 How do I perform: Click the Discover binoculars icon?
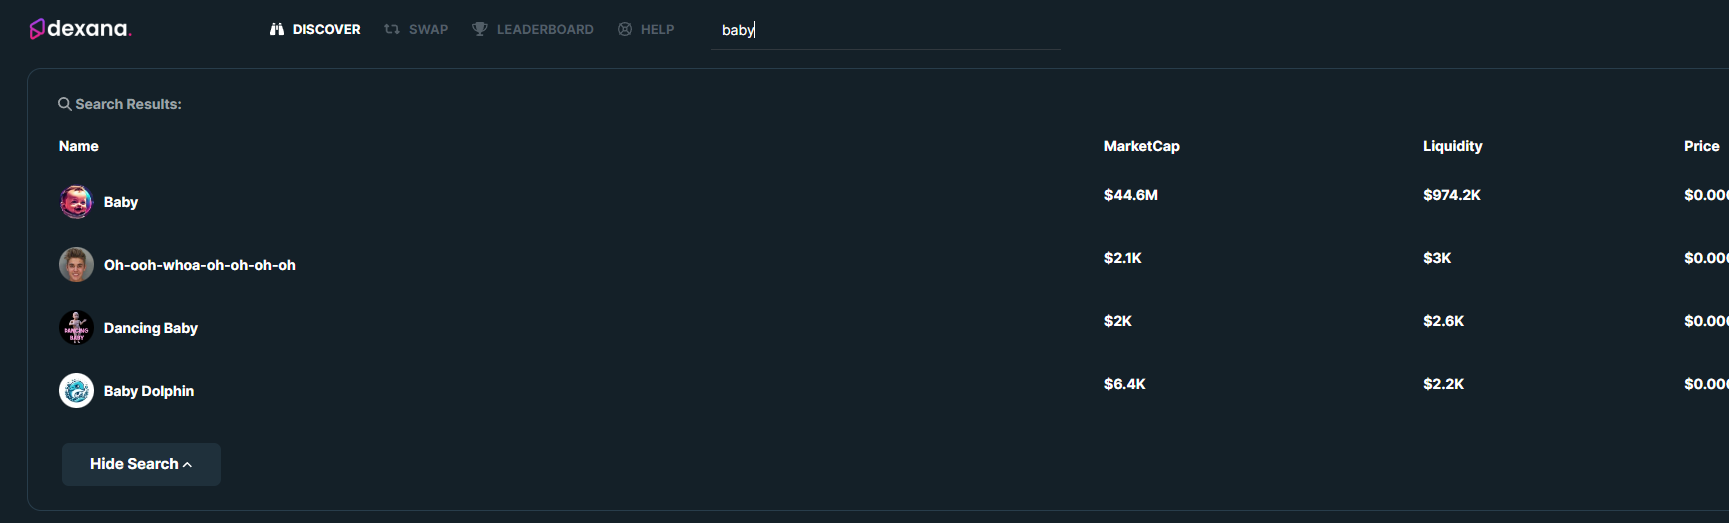(277, 29)
